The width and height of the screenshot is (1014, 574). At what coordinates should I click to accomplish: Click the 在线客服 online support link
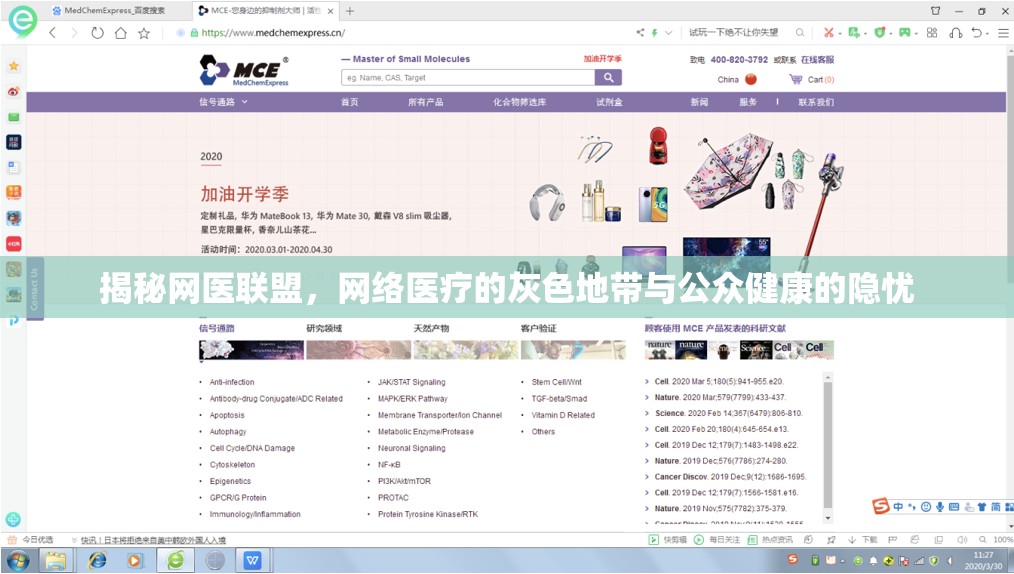[817, 59]
